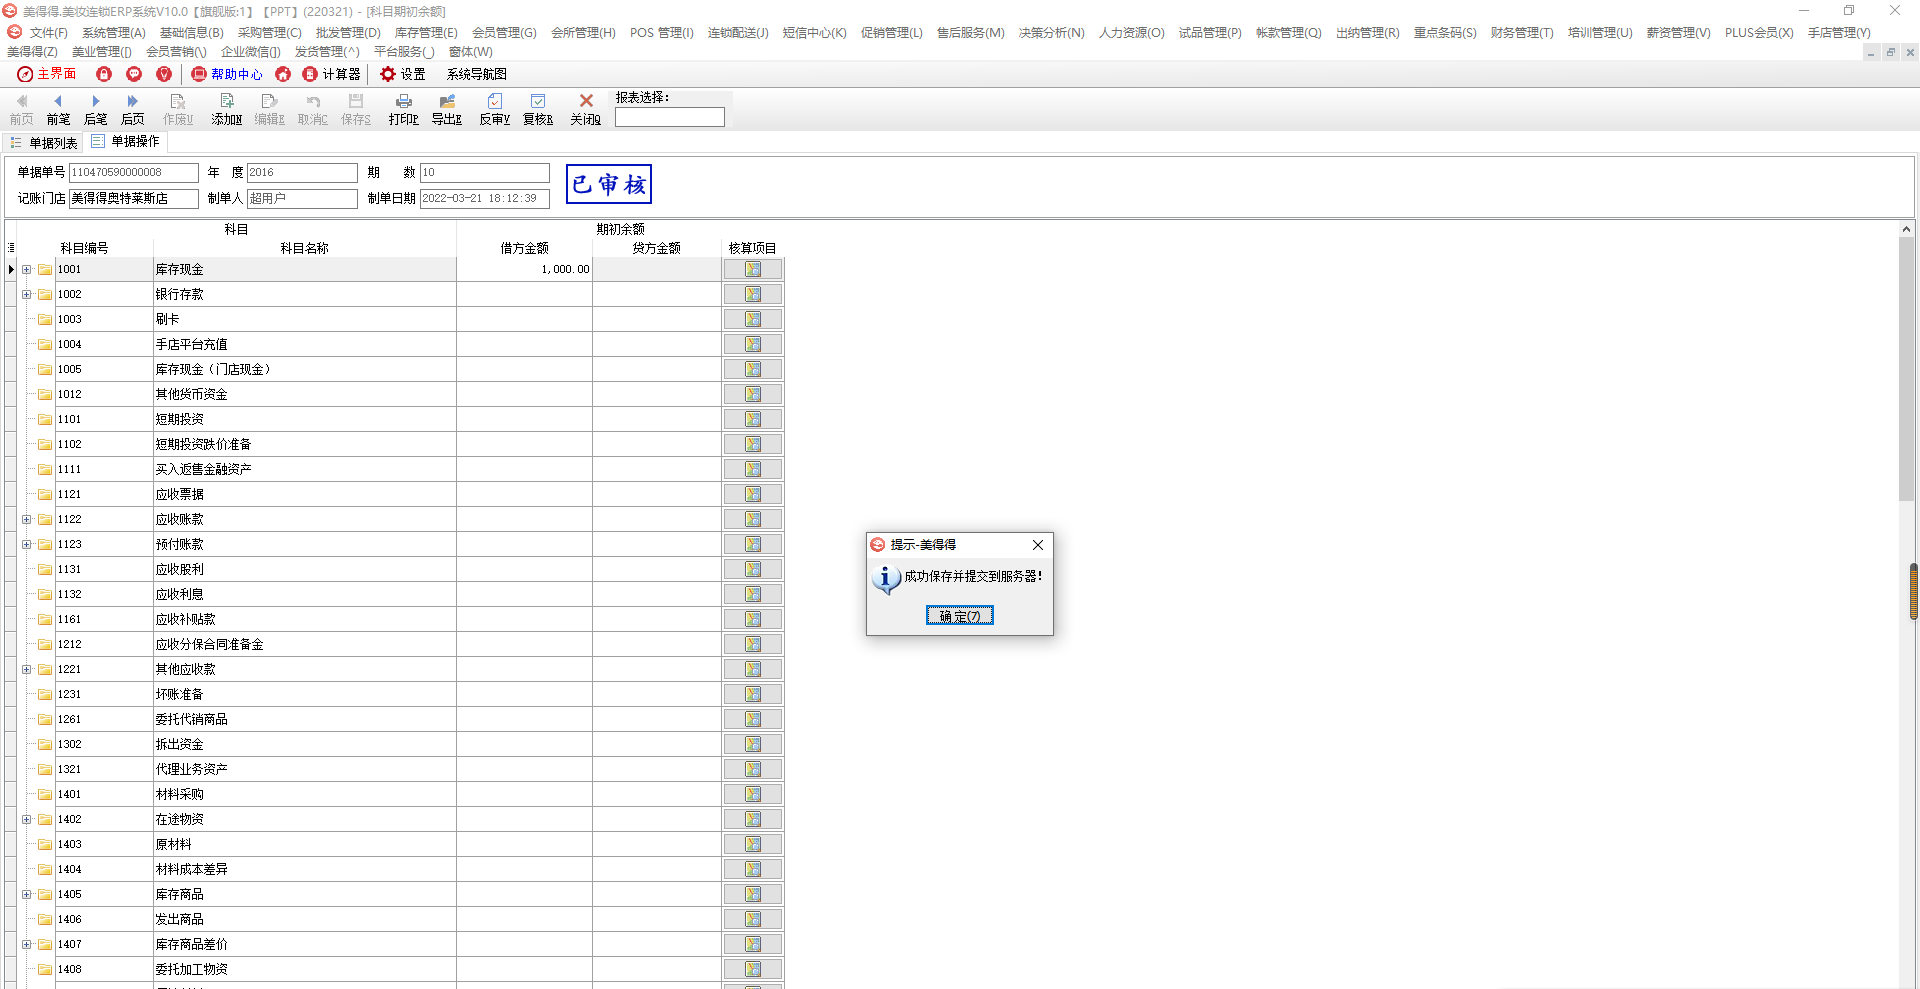This screenshot has height=989, width=1920.
Task: Open 核算项目 button for row 1321 代理业务资产
Action: (x=753, y=769)
